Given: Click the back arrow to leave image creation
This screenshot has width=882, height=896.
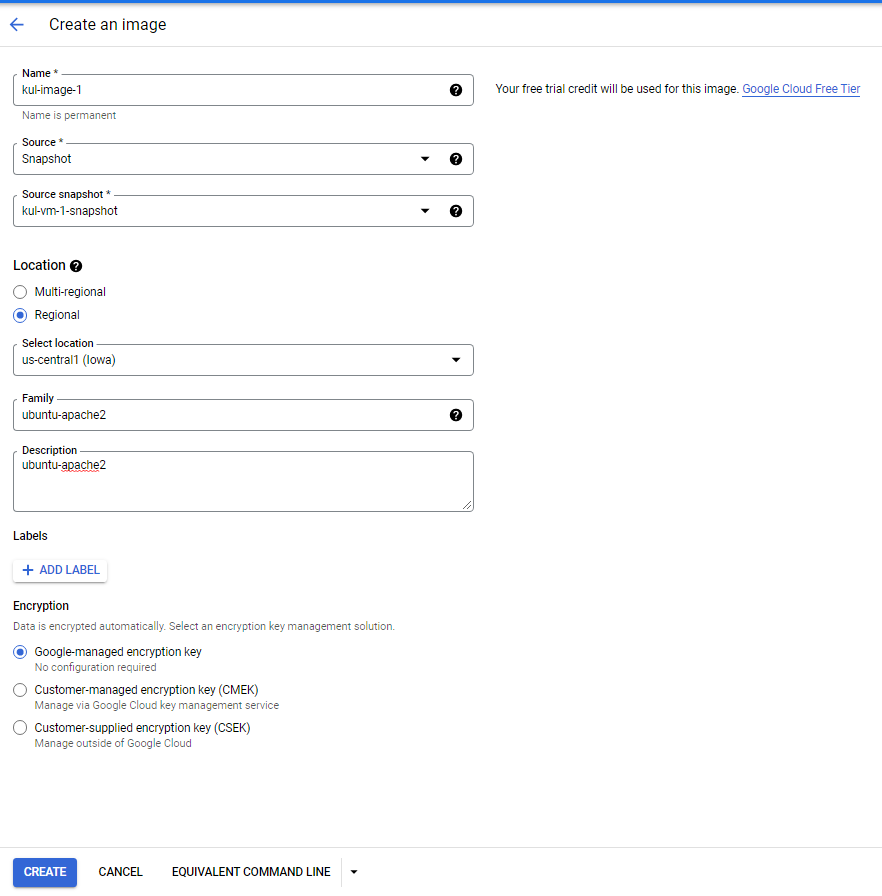Looking at the screenshot, I should click(16, 24).
